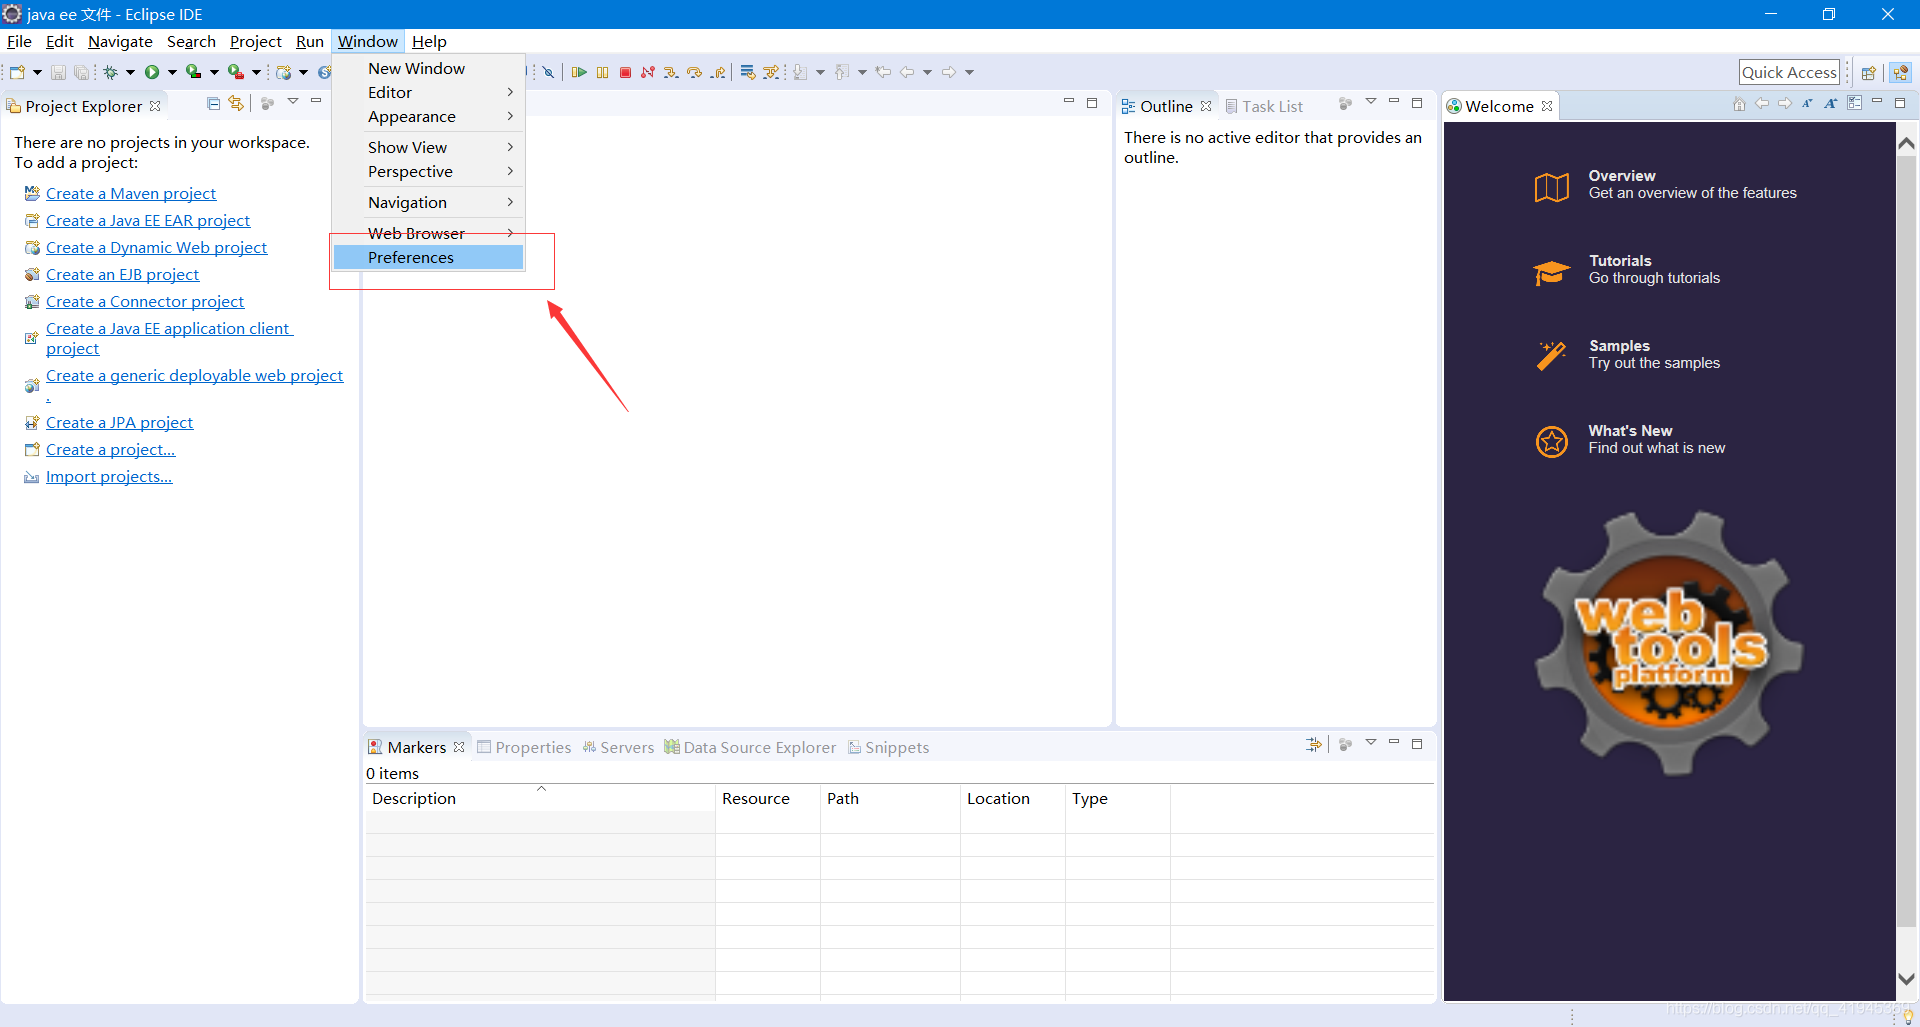Click the green Run button icon
The image size is (1920, 1027).
(x=152, y=72)
